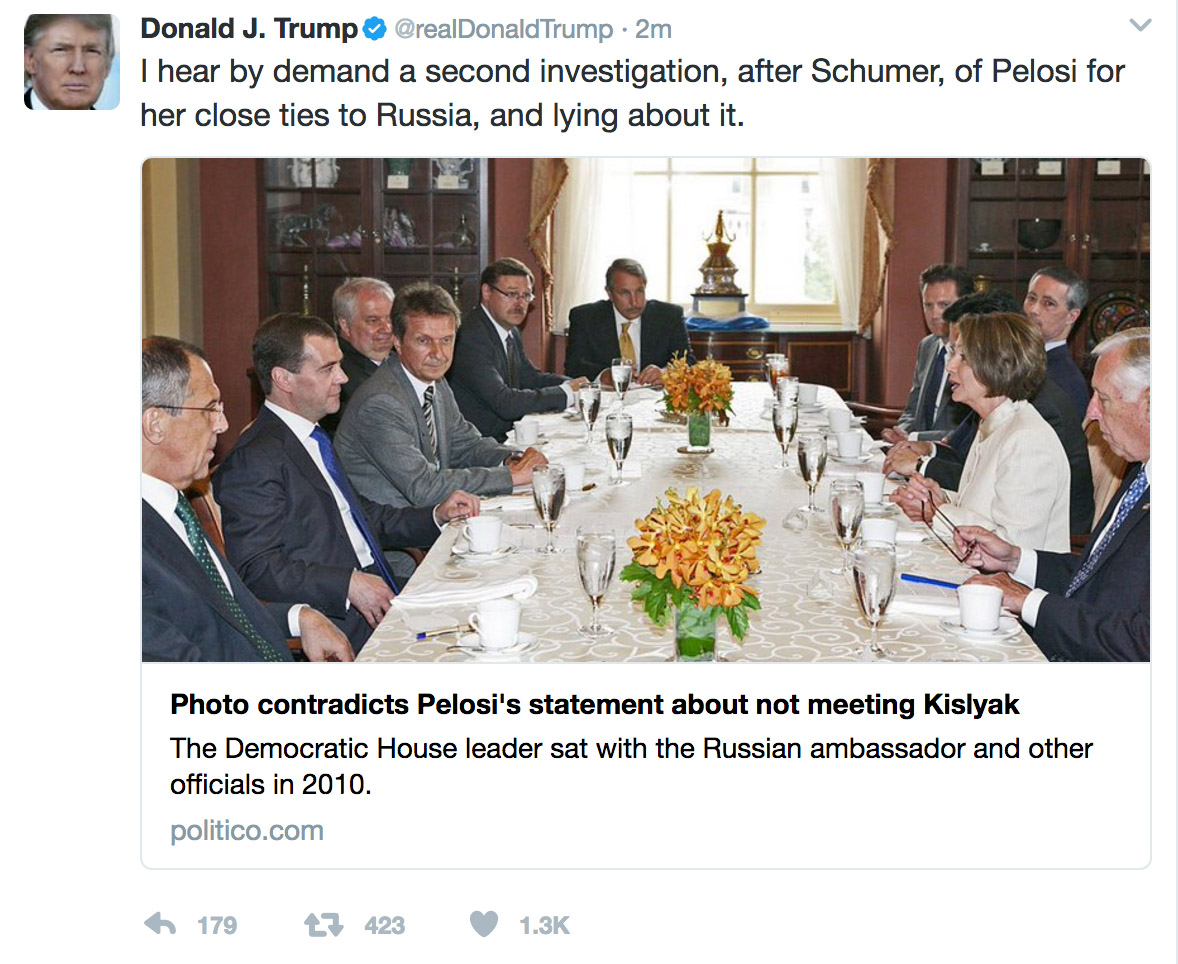Like the tweet by clicking the heart
This screenshot has width=1178, height=964.
click(484, 925)
